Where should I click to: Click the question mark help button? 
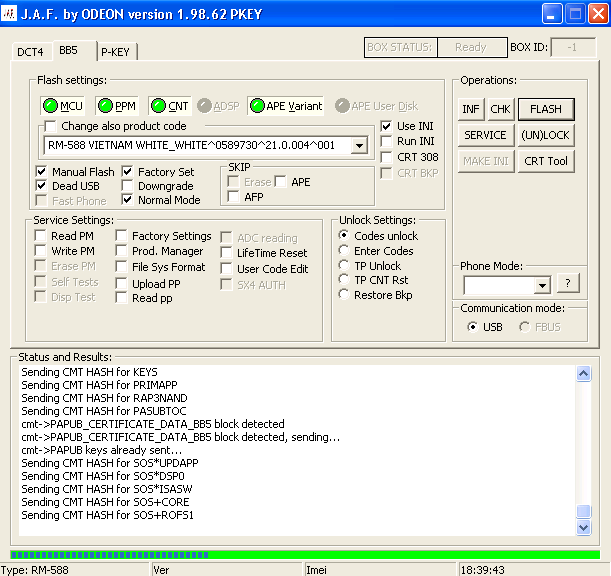[568, 284]
